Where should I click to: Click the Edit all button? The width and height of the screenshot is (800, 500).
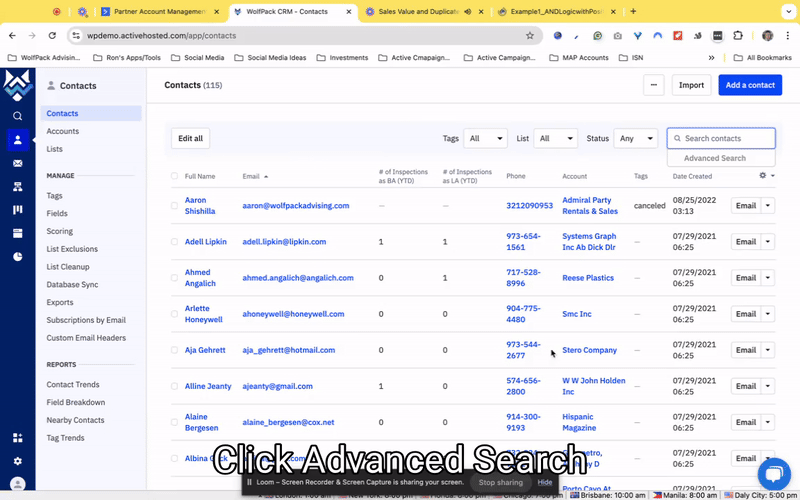tap(190, 138)
